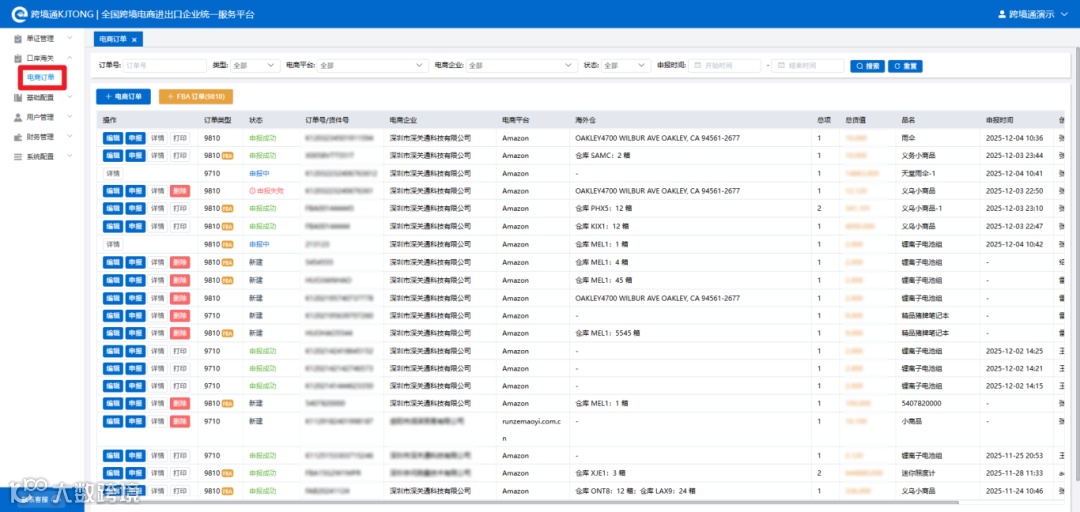Click the 海外仓 column header
Viewport: 1080px width, 512px height.
pyautogui.click(x=585, y=120)
